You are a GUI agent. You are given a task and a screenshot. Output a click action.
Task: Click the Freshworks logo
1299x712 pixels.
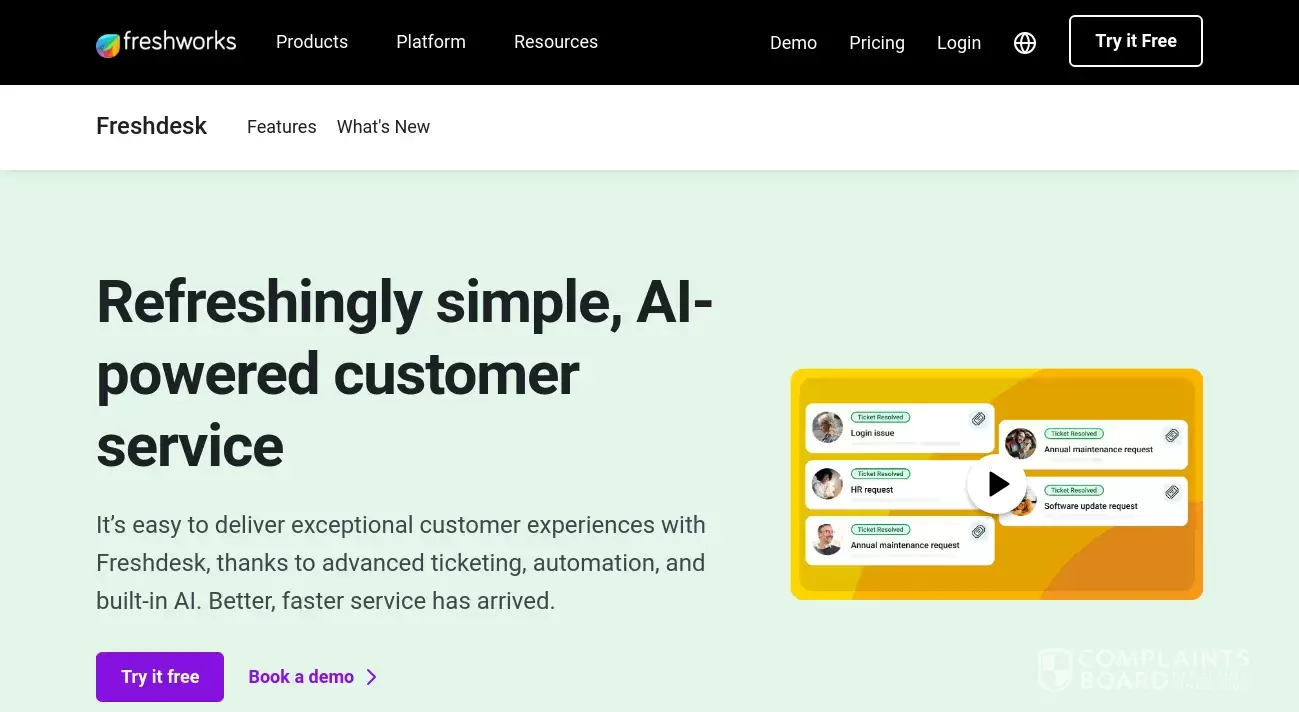click(x=166, y=42)
